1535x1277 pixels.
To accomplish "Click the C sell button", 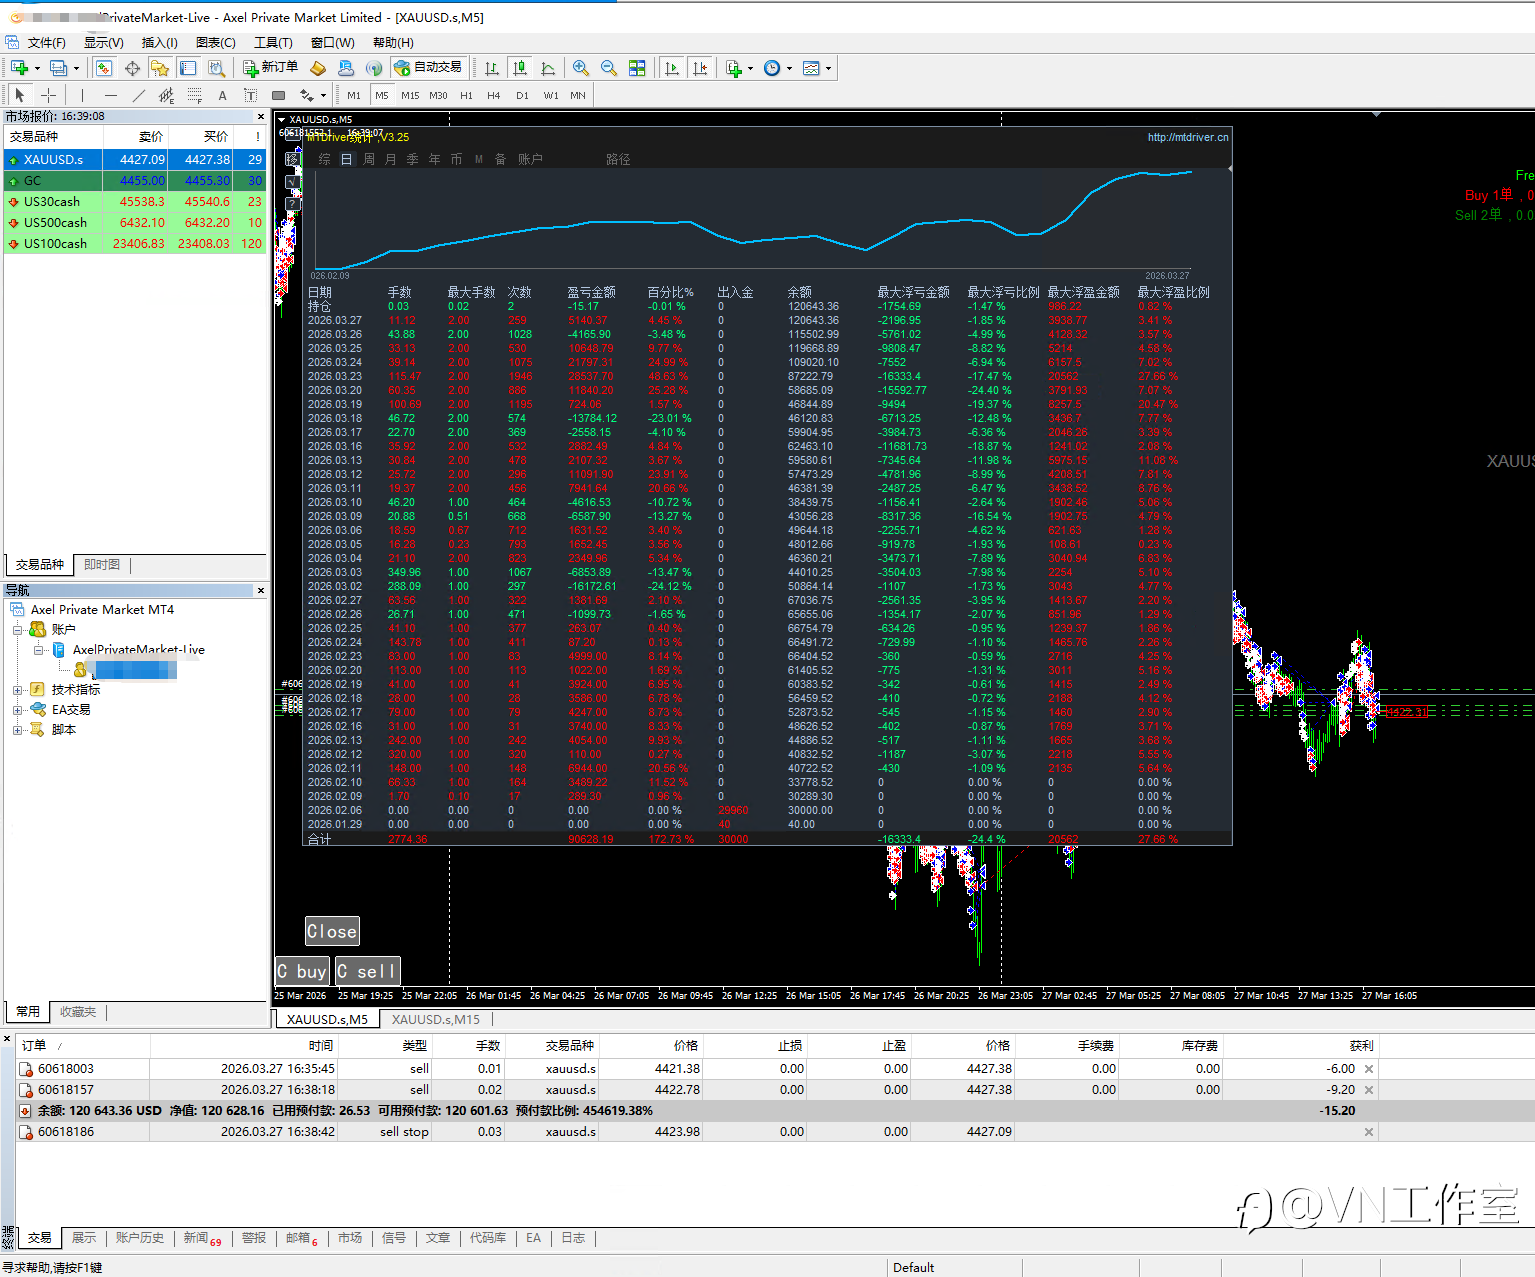I will (x=367, y=971).
